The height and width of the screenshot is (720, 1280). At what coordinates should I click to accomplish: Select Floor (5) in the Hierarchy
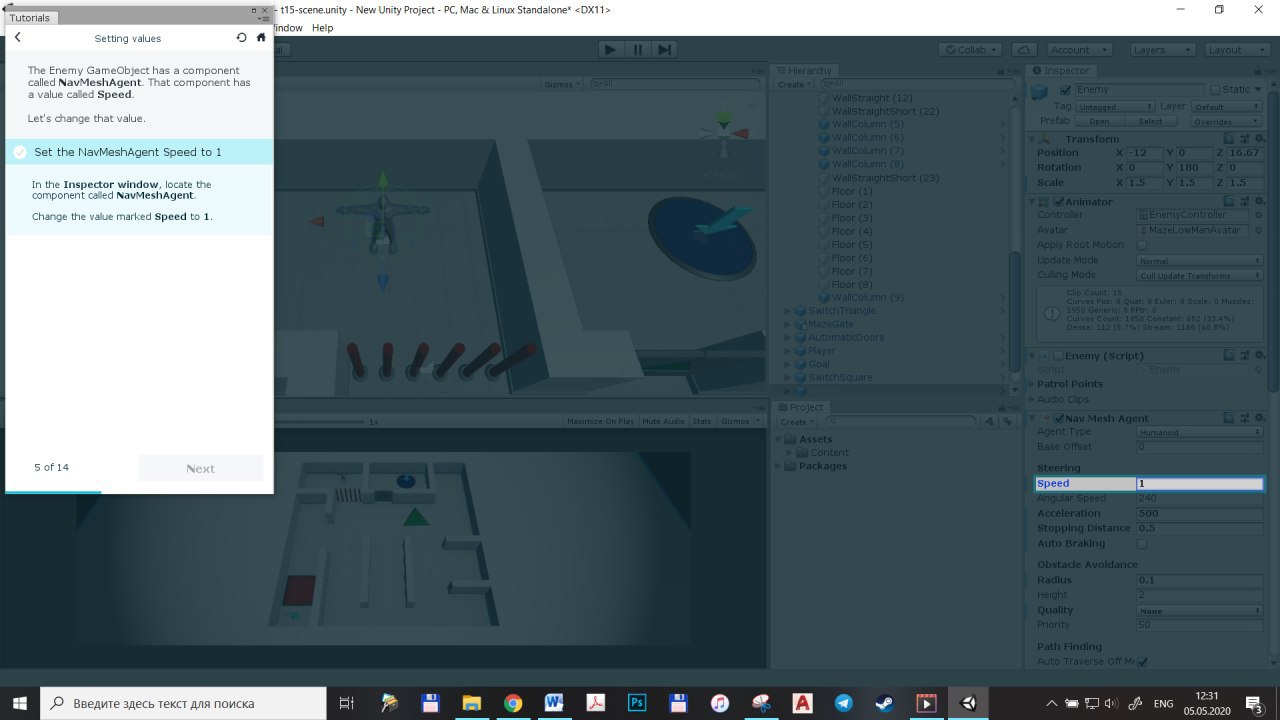point(852,244)
